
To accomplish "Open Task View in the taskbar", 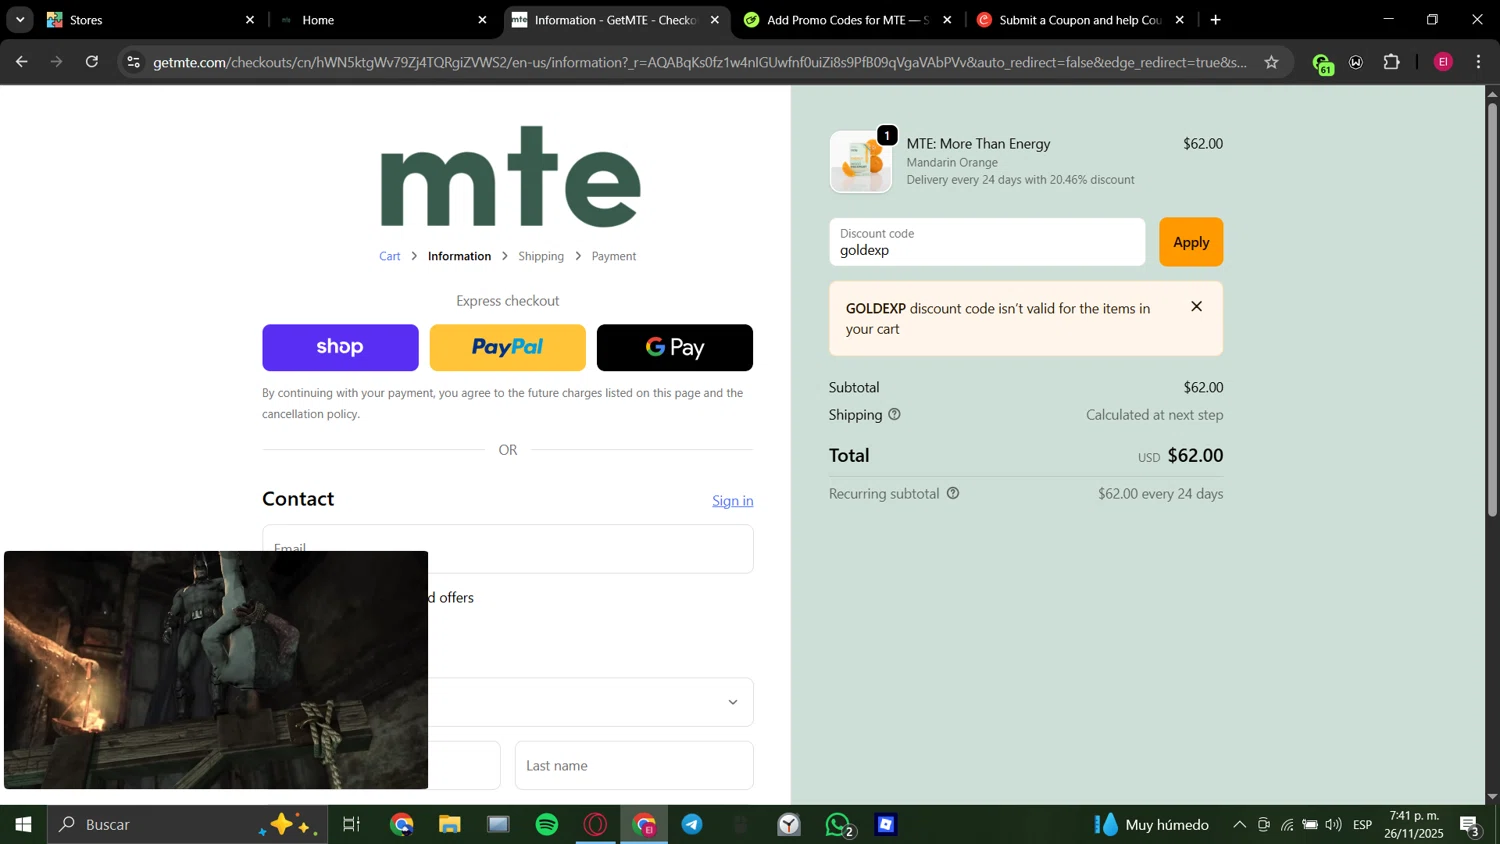I will pos(352,824).
